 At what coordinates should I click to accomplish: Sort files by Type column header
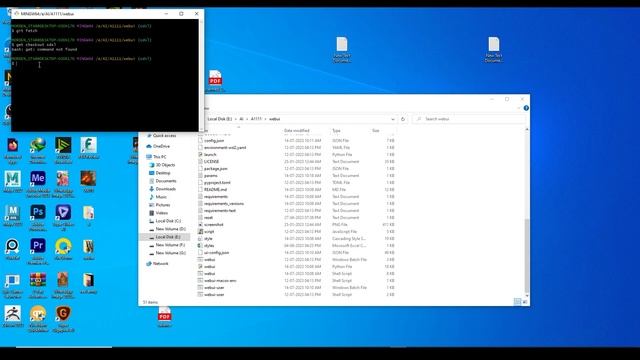336,131
